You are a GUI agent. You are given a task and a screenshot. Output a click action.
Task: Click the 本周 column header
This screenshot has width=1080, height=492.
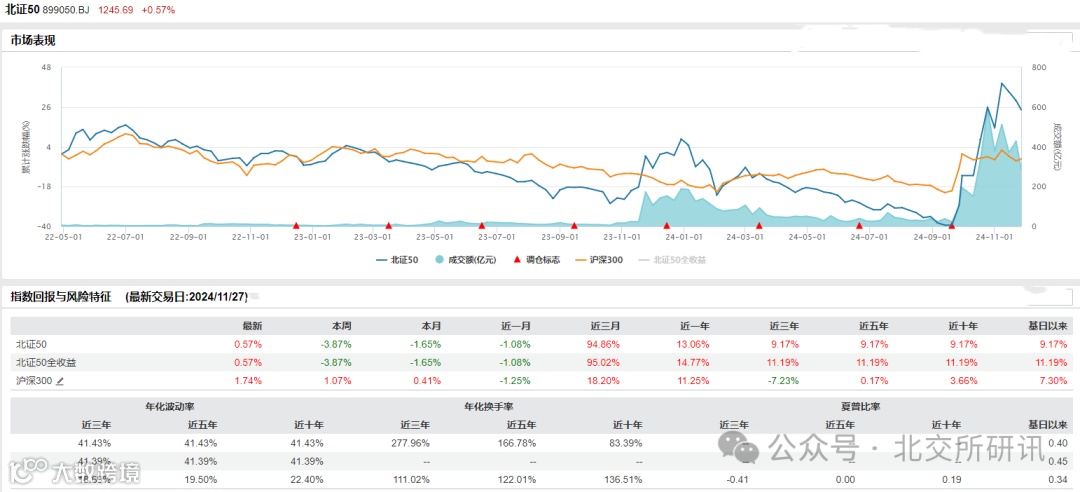tap(342, 326)
